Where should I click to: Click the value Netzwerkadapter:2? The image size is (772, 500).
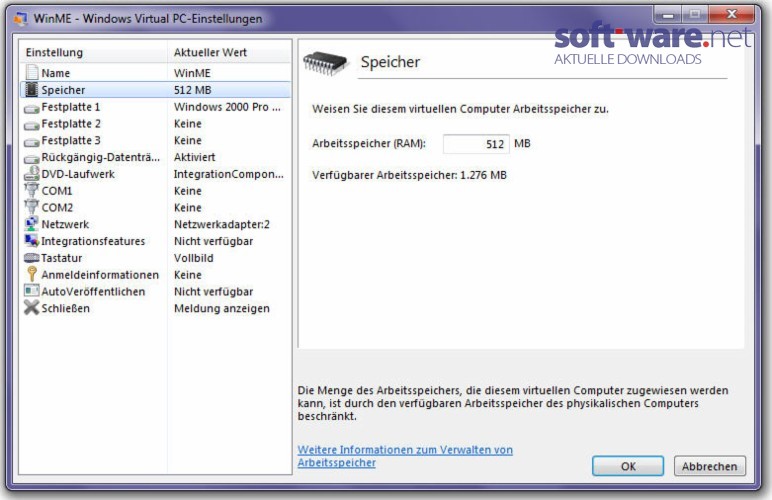coord(222,224)
